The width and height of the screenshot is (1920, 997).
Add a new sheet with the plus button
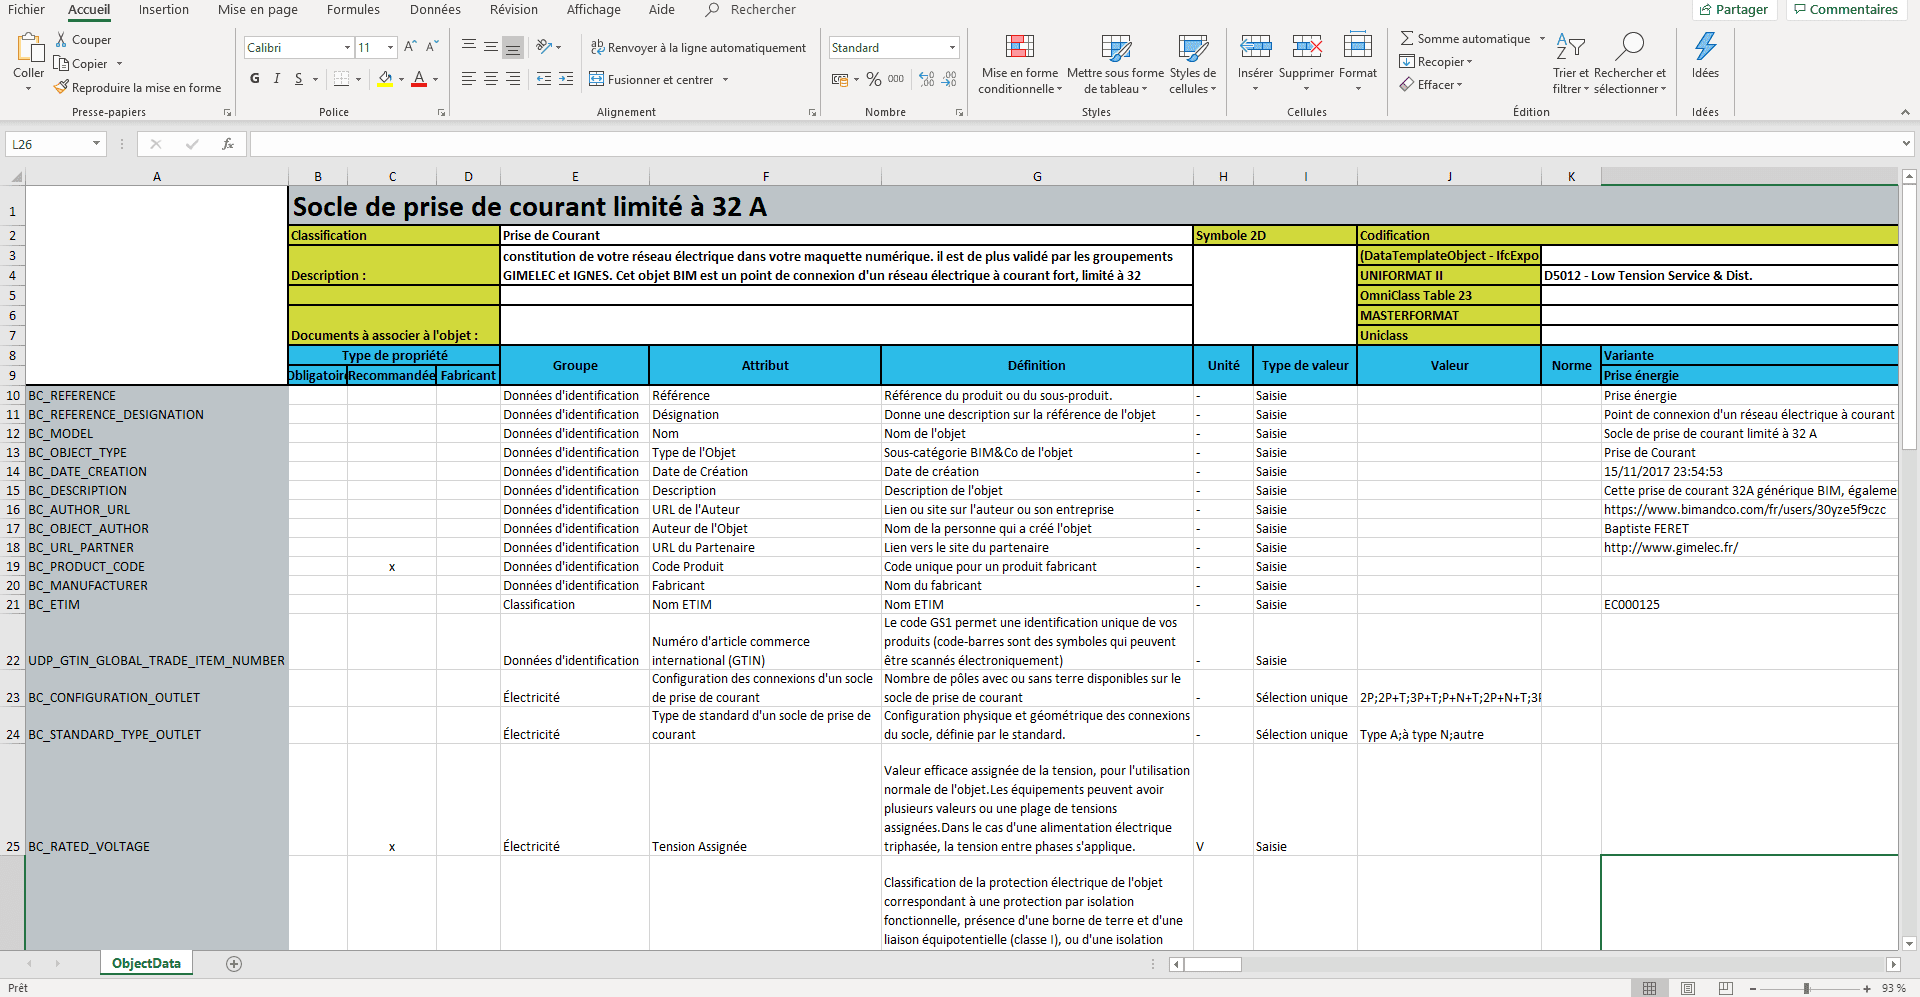coord(234,964)
